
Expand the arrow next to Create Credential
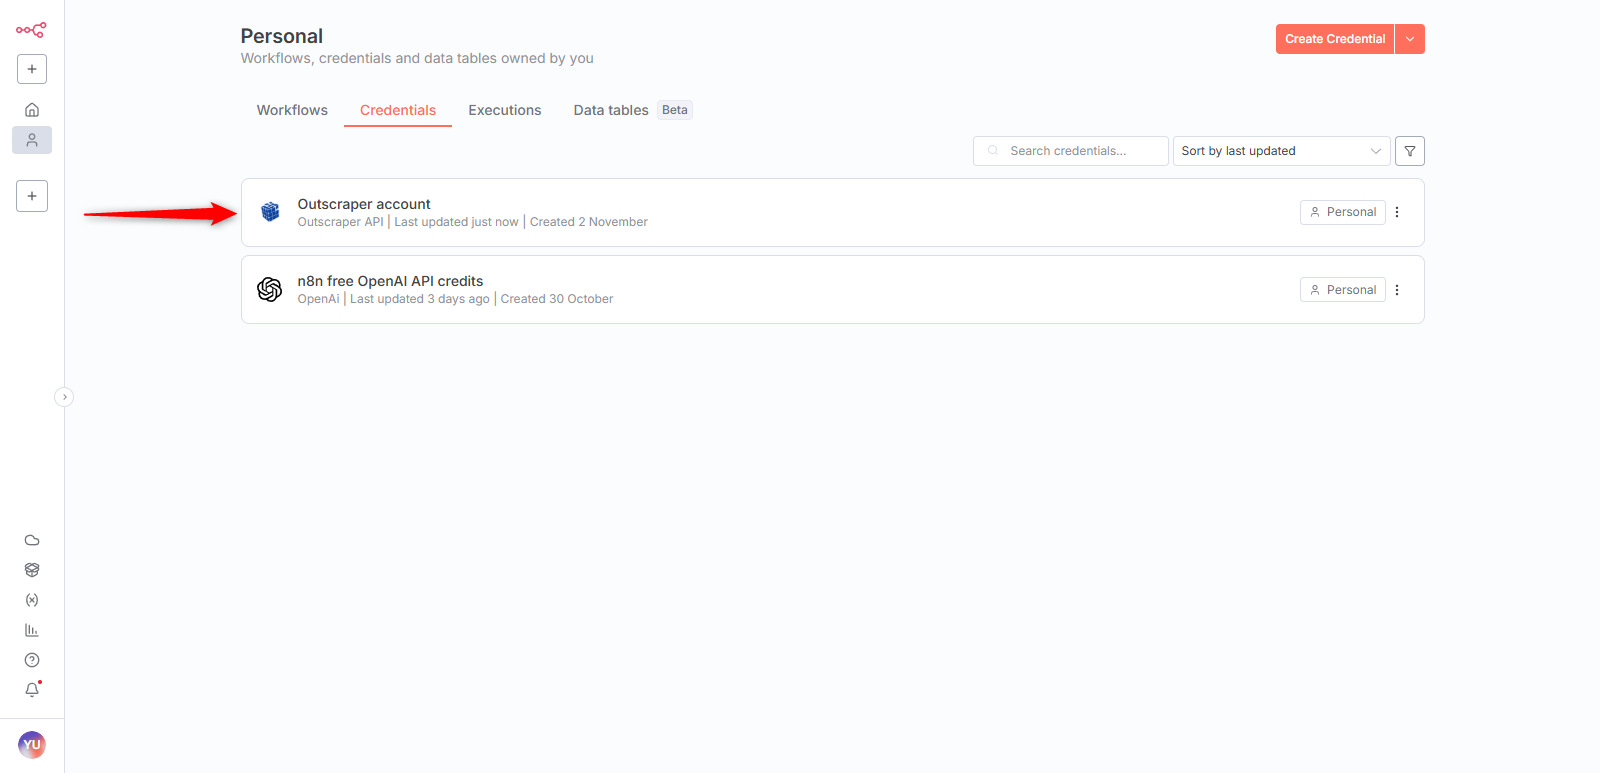coord(1410,39)
